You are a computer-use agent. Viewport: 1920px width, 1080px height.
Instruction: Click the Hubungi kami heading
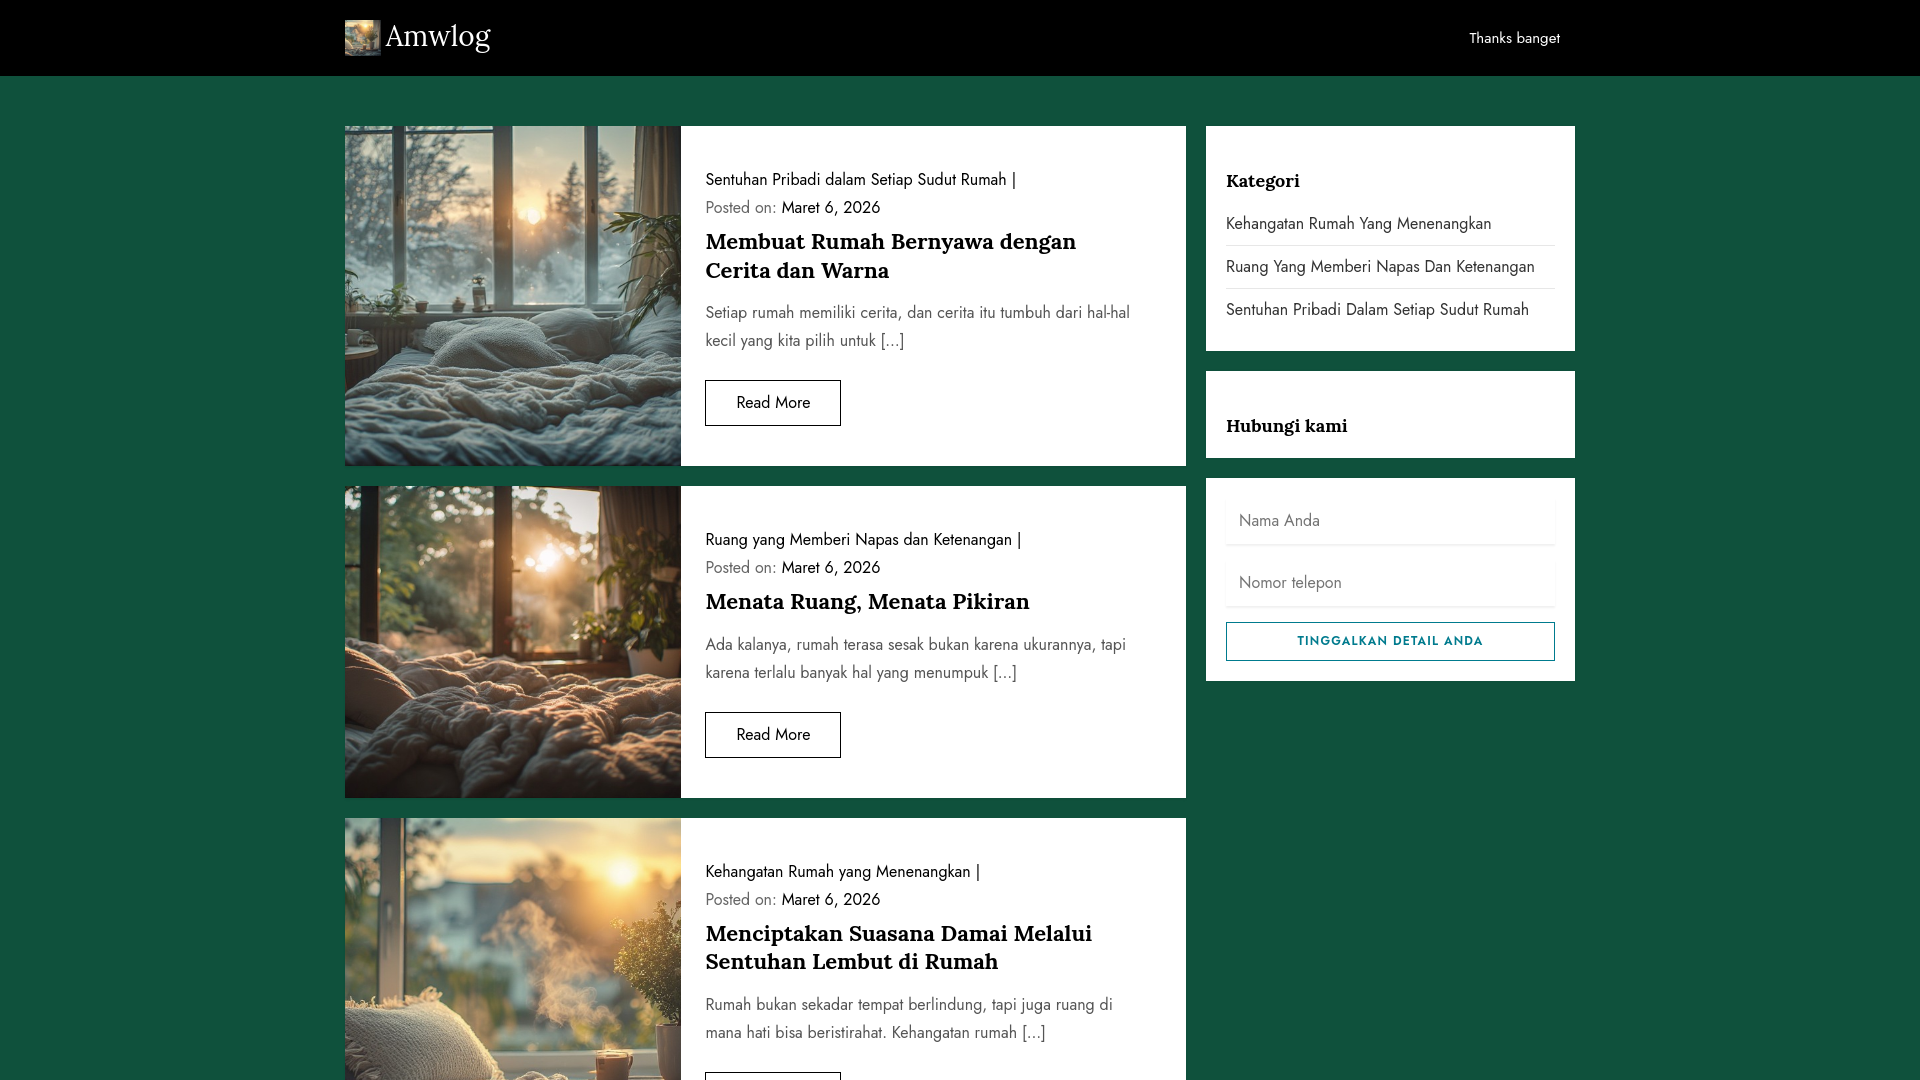pos(1286,426)
